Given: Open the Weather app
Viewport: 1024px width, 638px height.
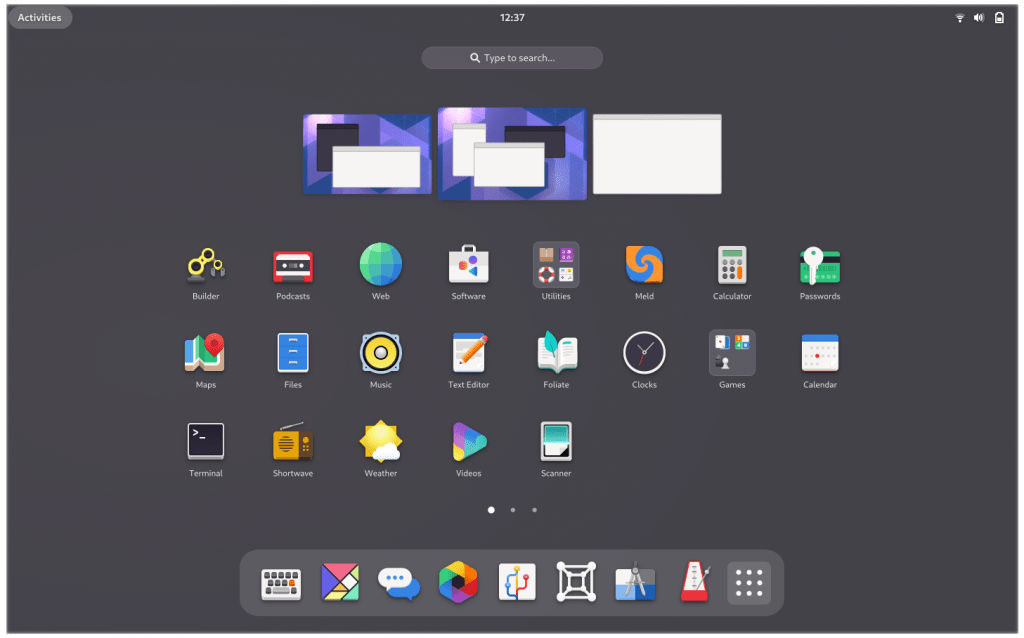Looking at the screenshot, I should click(x=381, y=441).
